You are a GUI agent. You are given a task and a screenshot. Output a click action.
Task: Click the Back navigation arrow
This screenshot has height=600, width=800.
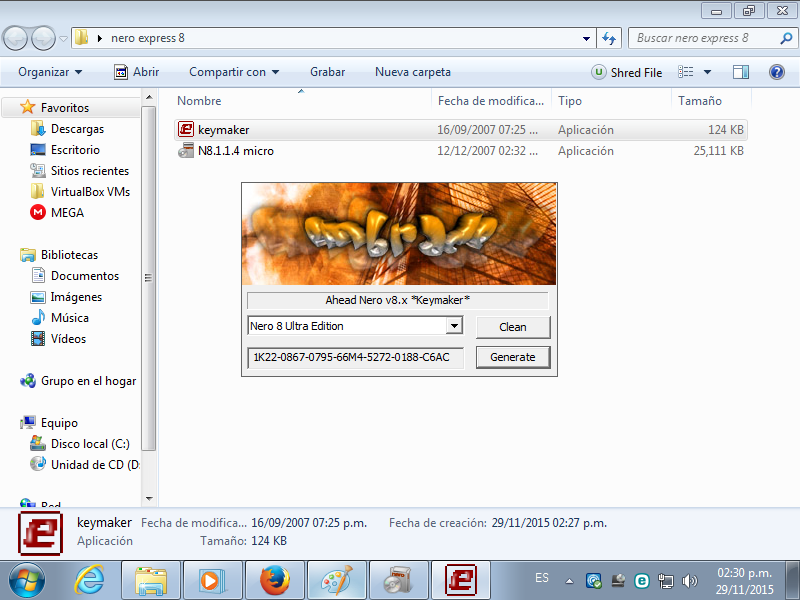point(15,38)
